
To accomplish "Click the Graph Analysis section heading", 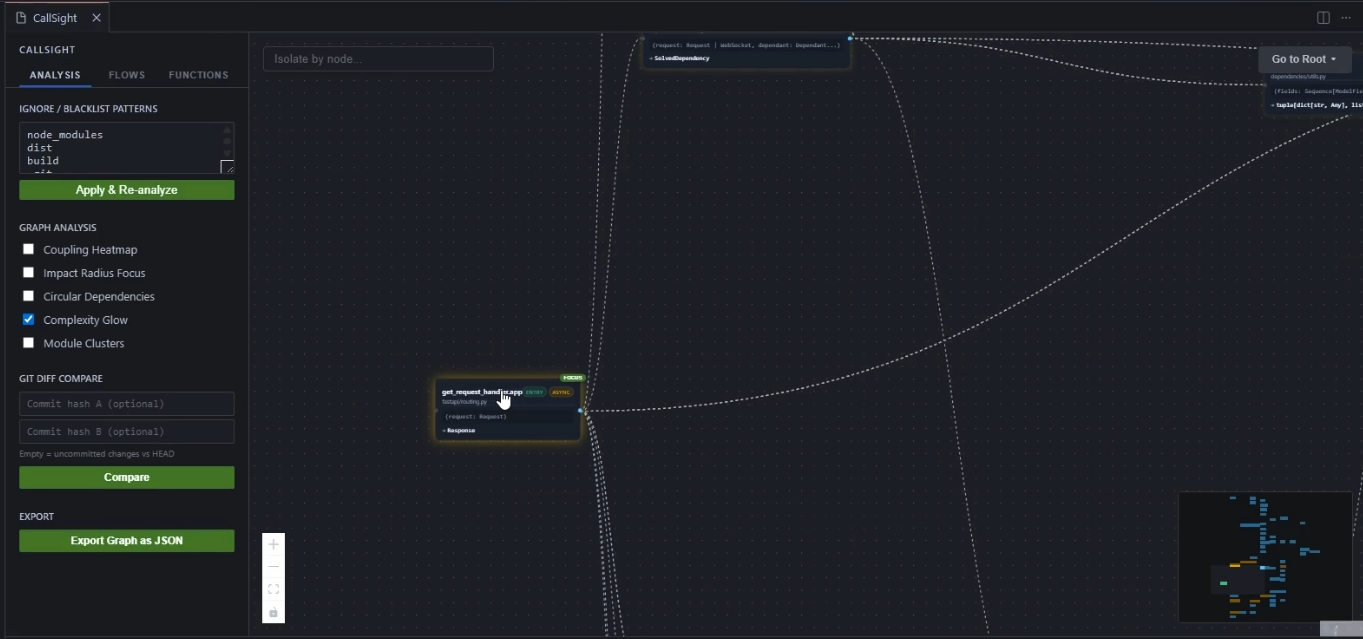I will (x=58, y=228).
